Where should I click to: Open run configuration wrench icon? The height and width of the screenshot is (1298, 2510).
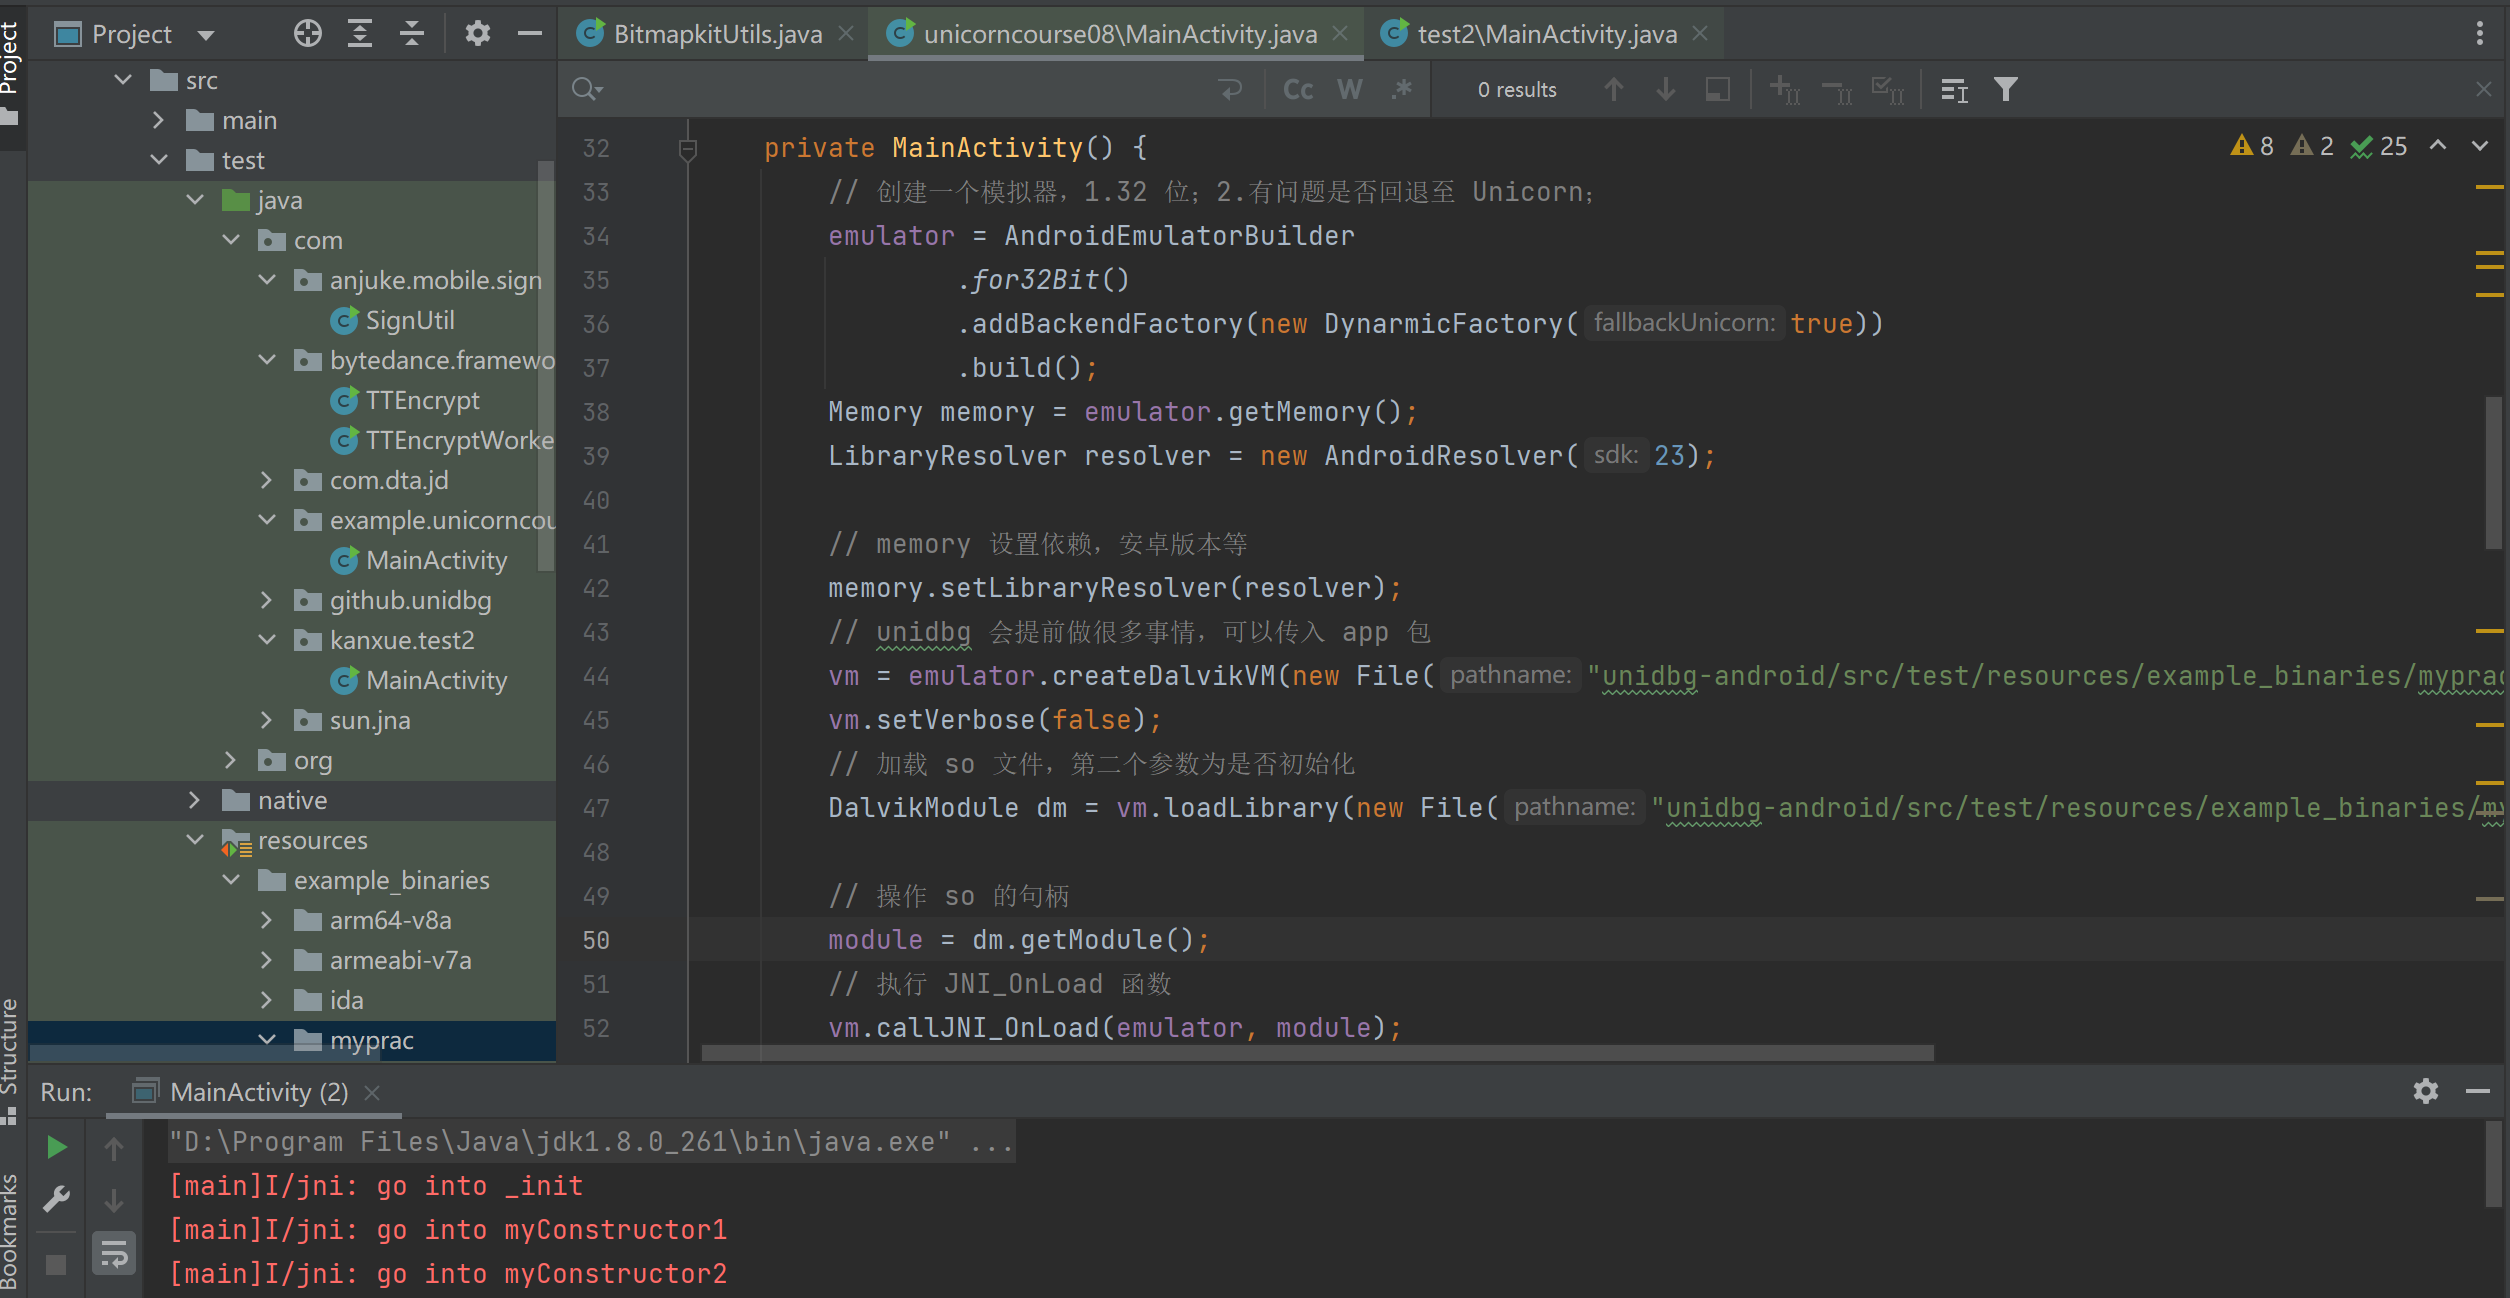[x=57, y=1199]
